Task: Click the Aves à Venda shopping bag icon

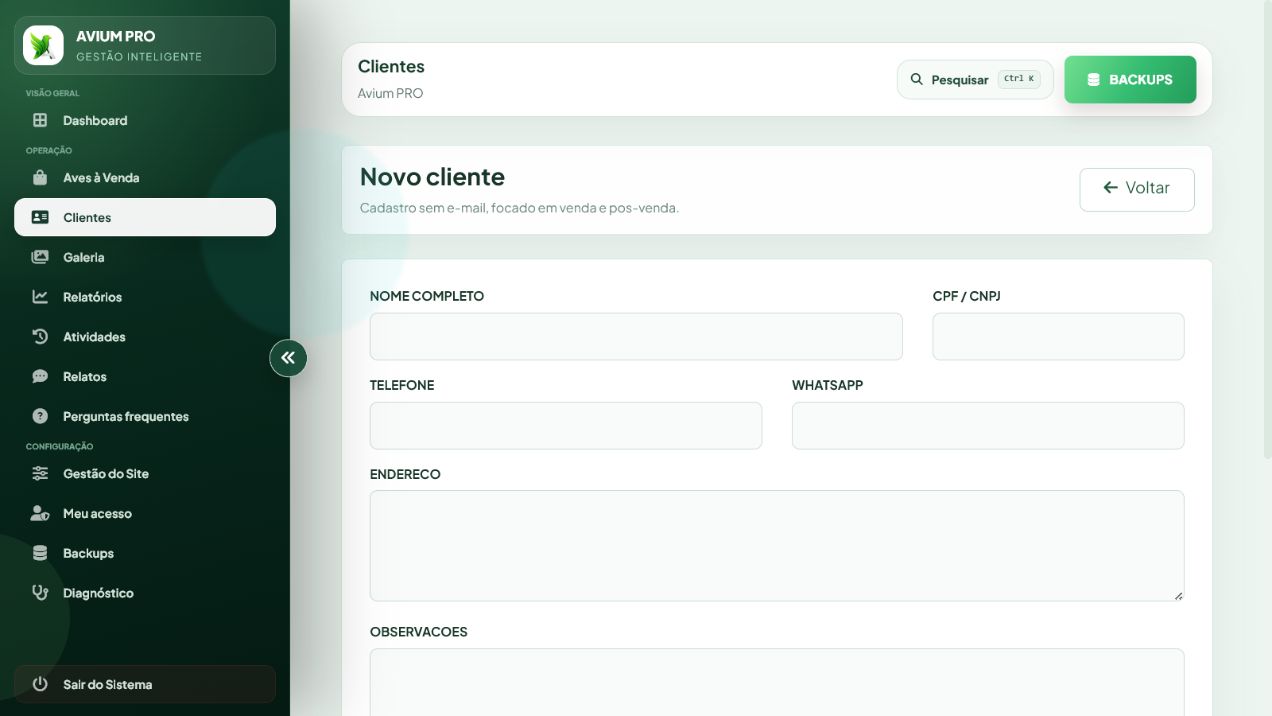Action: coord(40,178)
